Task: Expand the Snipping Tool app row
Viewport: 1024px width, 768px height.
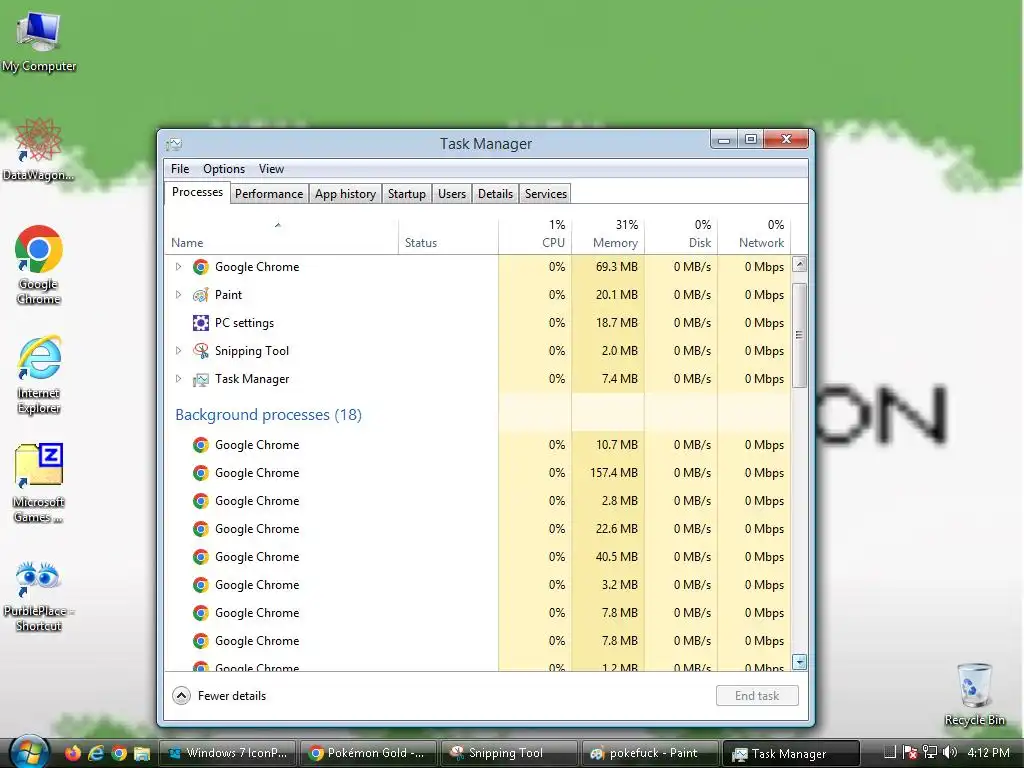Action: coord(178,351)
